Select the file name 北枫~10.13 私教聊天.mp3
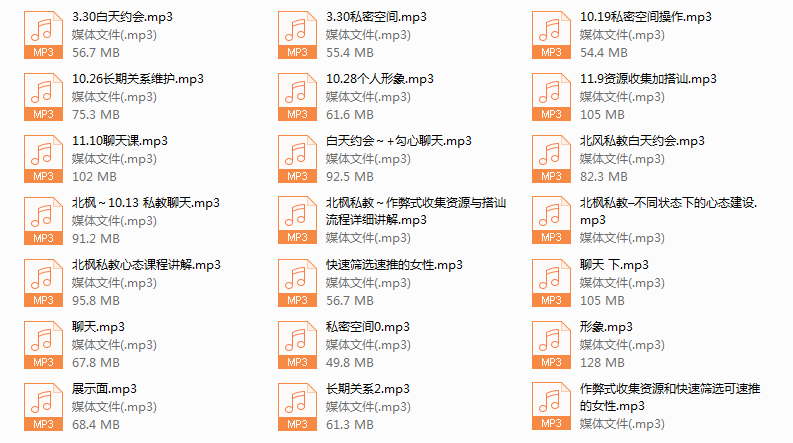 pos(146,203)
